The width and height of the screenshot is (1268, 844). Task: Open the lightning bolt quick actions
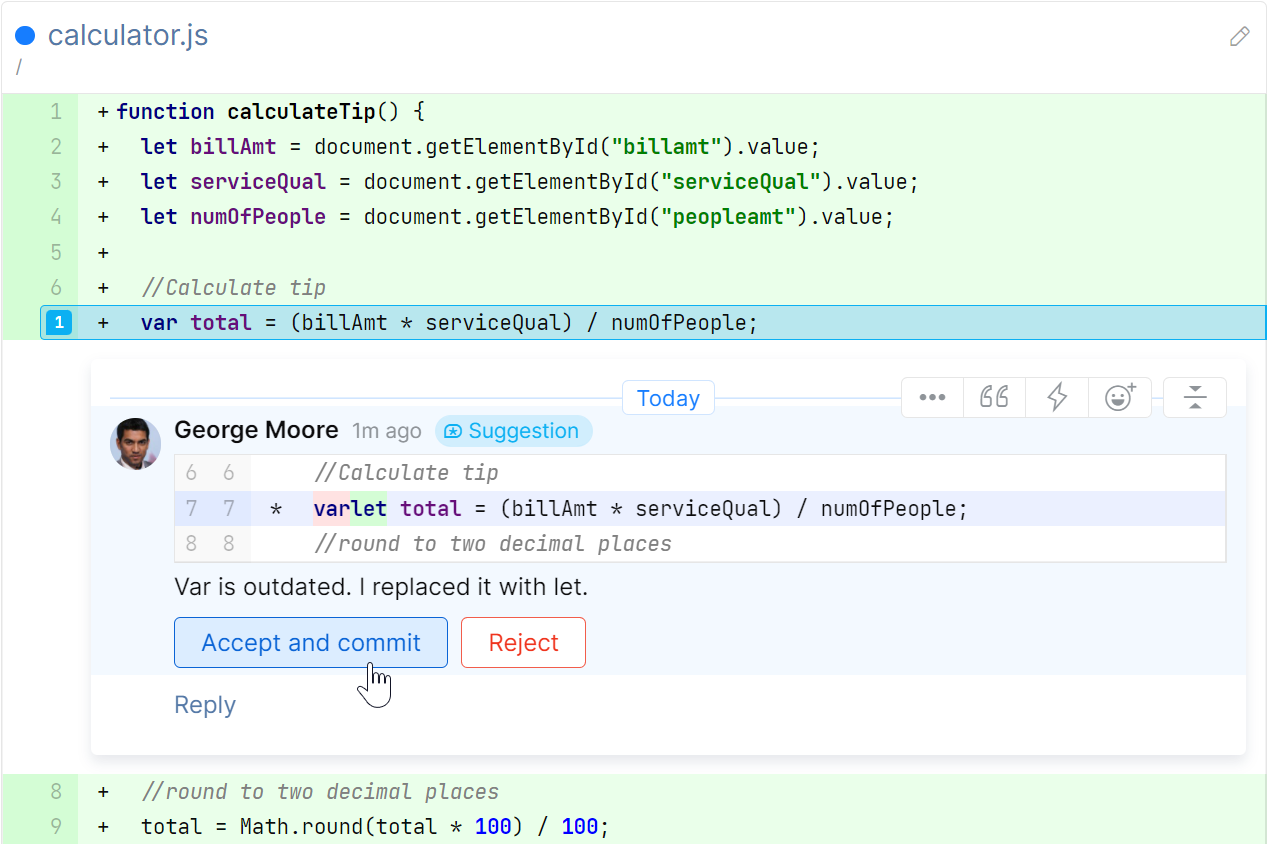1057,397
